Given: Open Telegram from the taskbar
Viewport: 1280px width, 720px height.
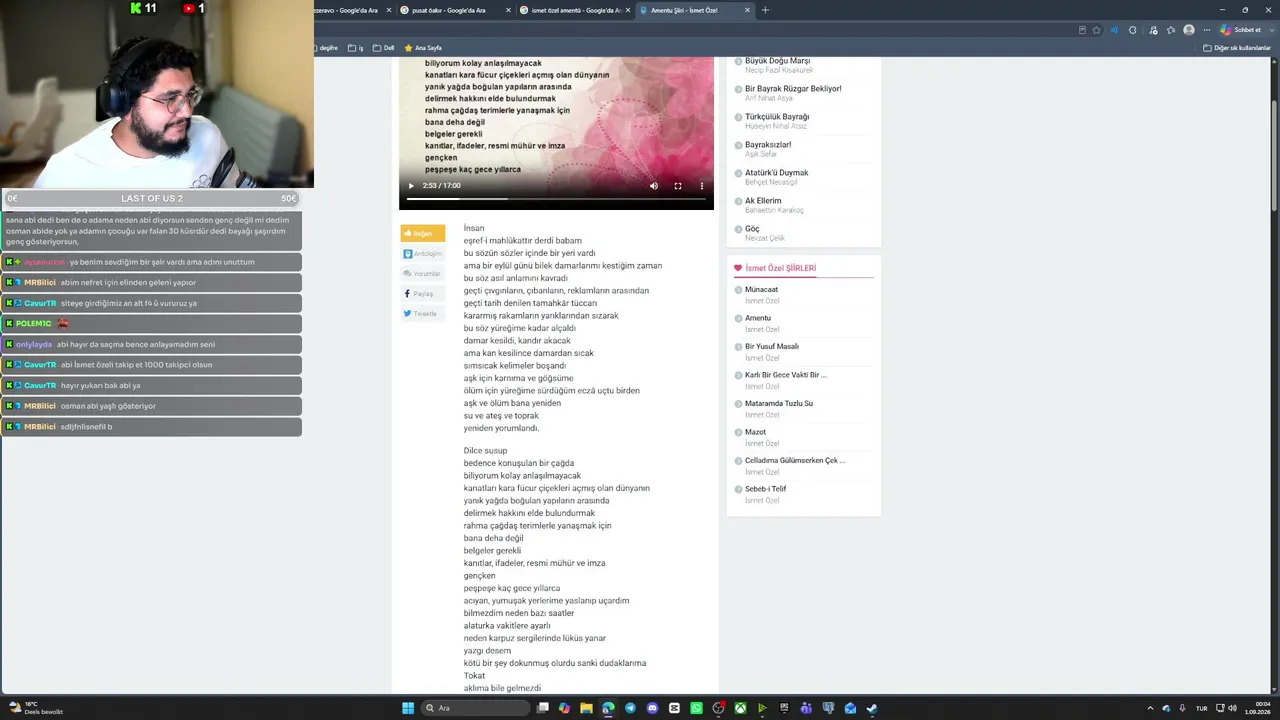Looking at the screenshot, I should point(630,708).
